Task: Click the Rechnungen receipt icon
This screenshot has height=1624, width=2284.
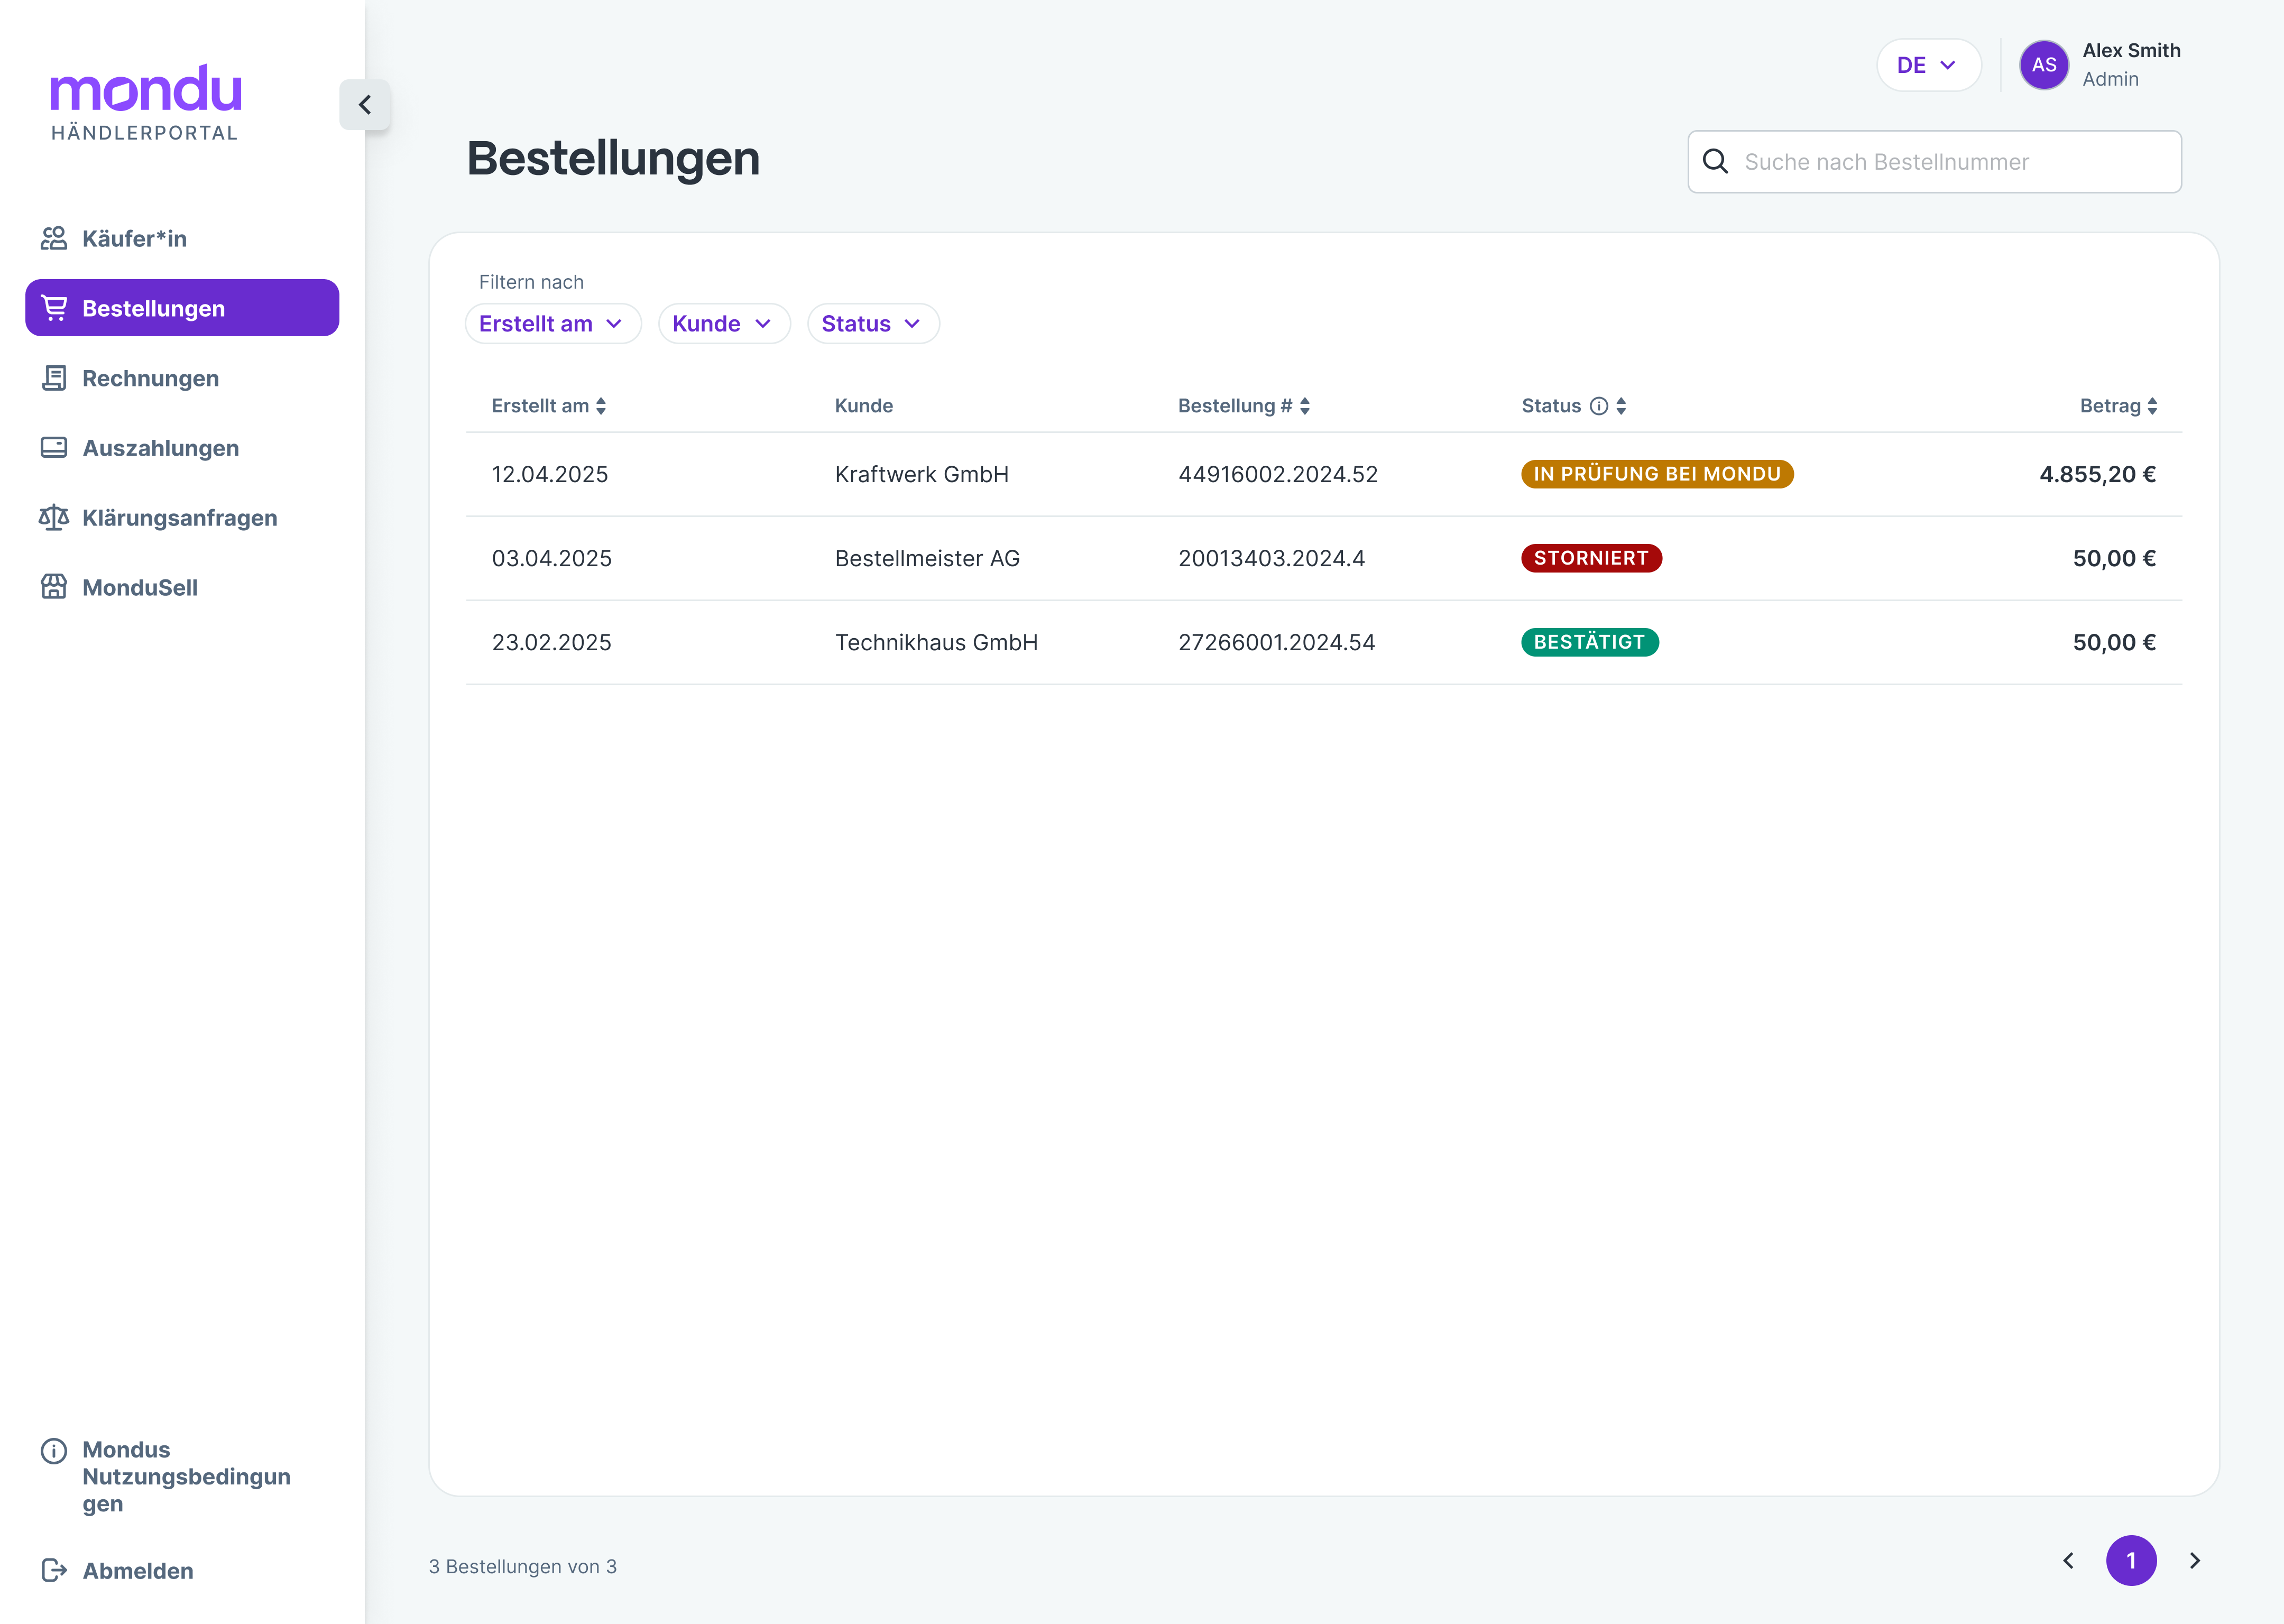Action: [54, 378]
